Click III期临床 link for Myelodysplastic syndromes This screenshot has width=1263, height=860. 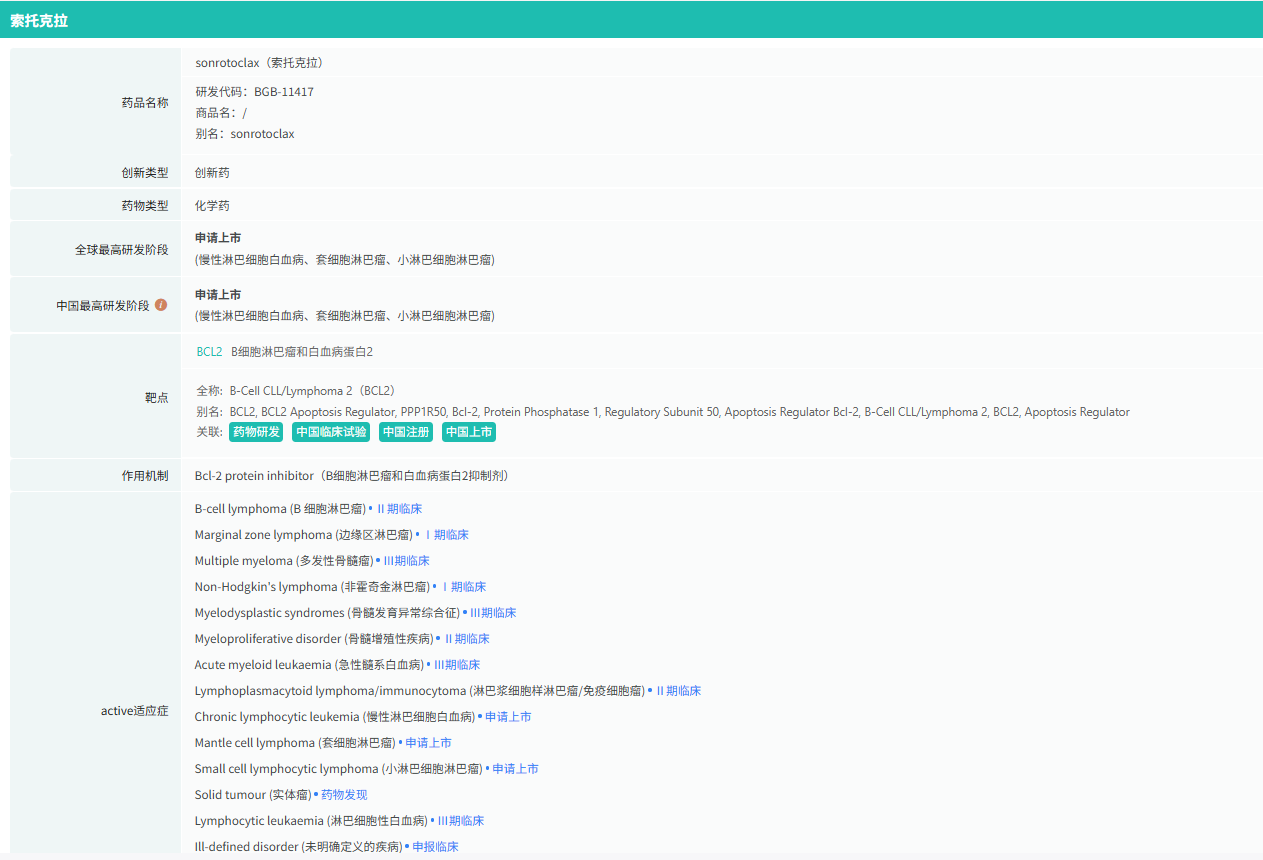click(493, 613)
